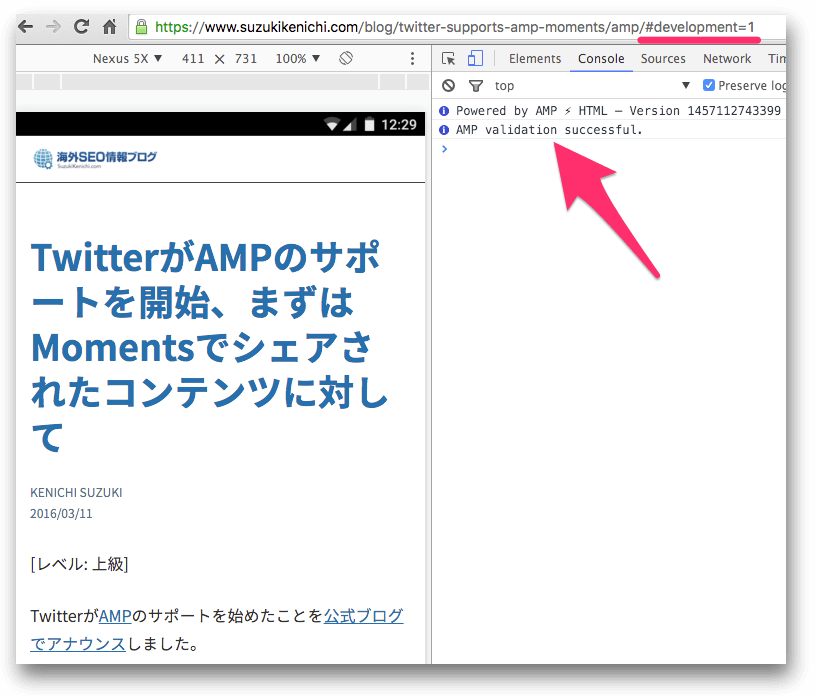Click the 2016/03/11 publish date

(x=61, y=514)
